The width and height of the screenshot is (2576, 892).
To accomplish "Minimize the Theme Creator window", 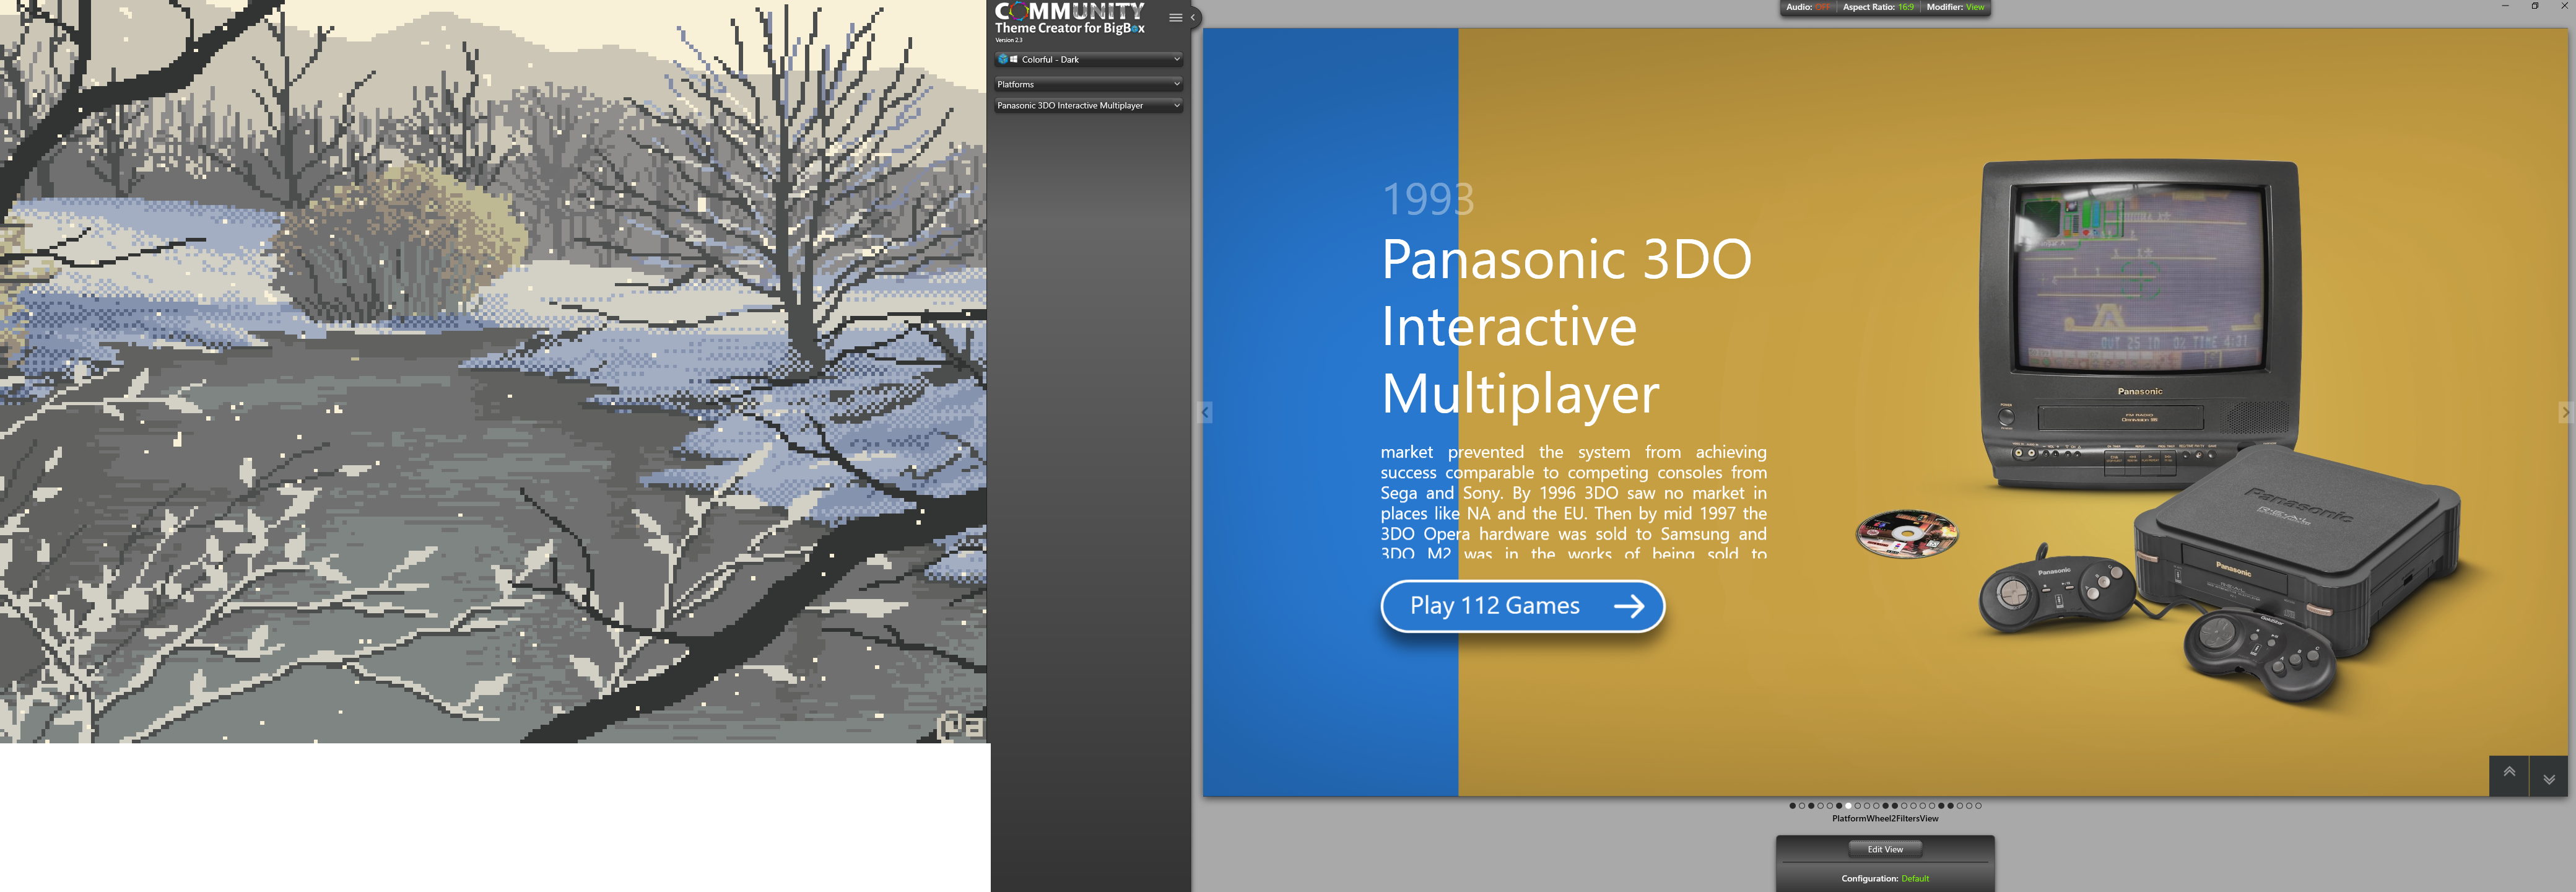I will tap(2505, 6).
